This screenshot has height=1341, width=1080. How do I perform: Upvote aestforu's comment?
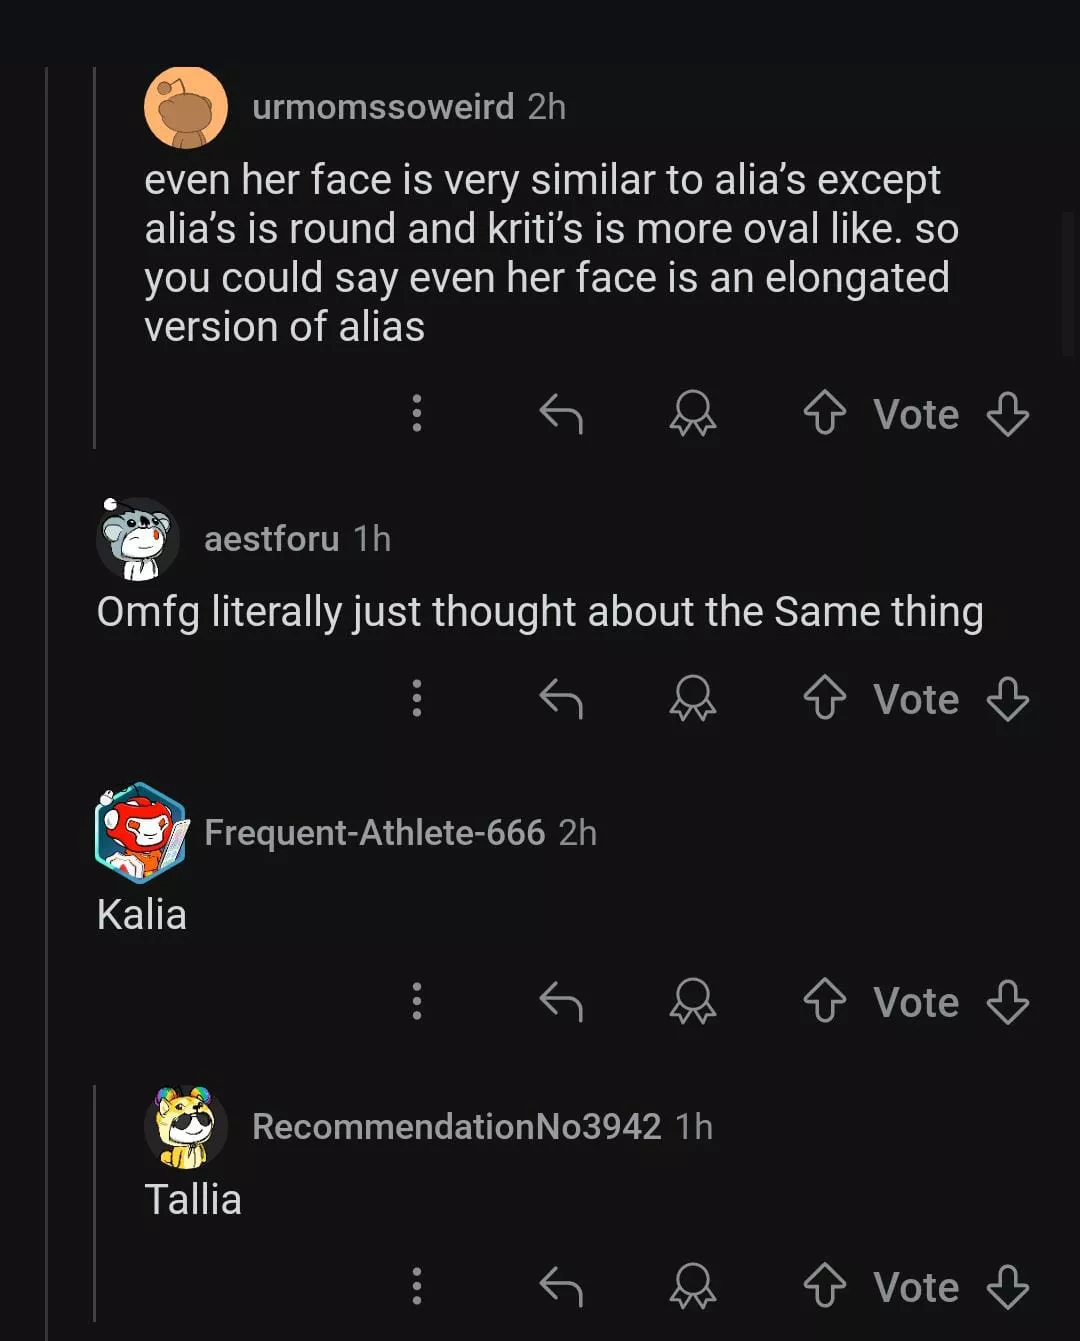click(824, 698)
